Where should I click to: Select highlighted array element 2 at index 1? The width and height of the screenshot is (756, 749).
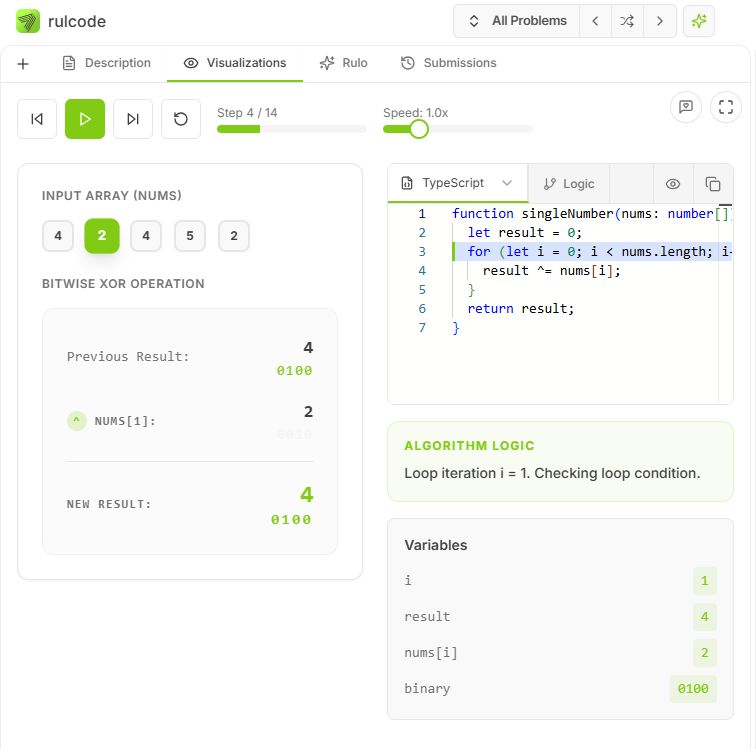pyautogui.click(x=102, y=236)
